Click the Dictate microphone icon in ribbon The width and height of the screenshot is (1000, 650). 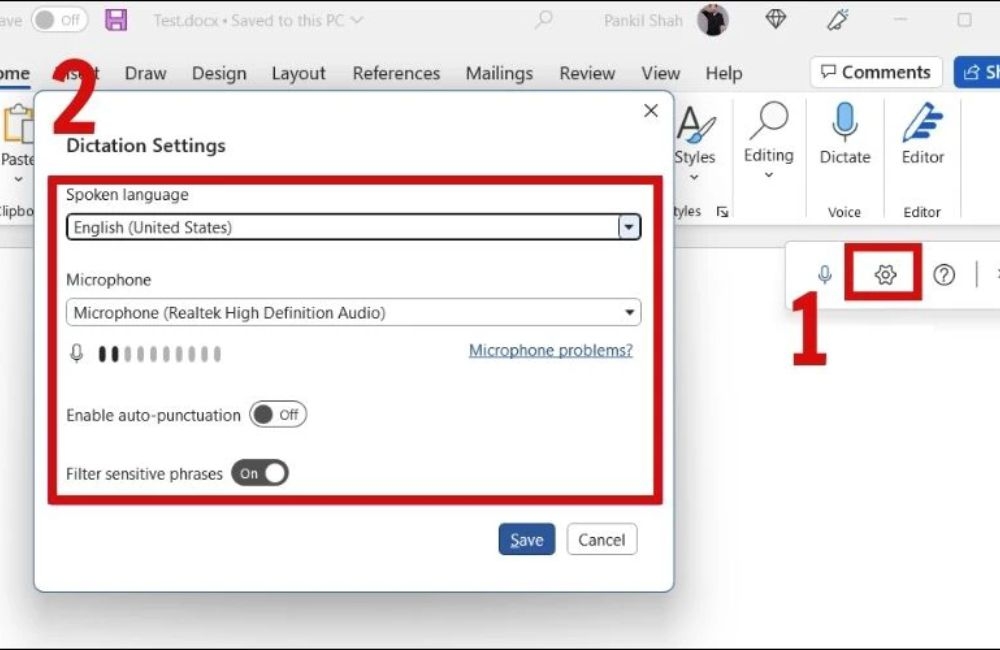click(844, 122)
